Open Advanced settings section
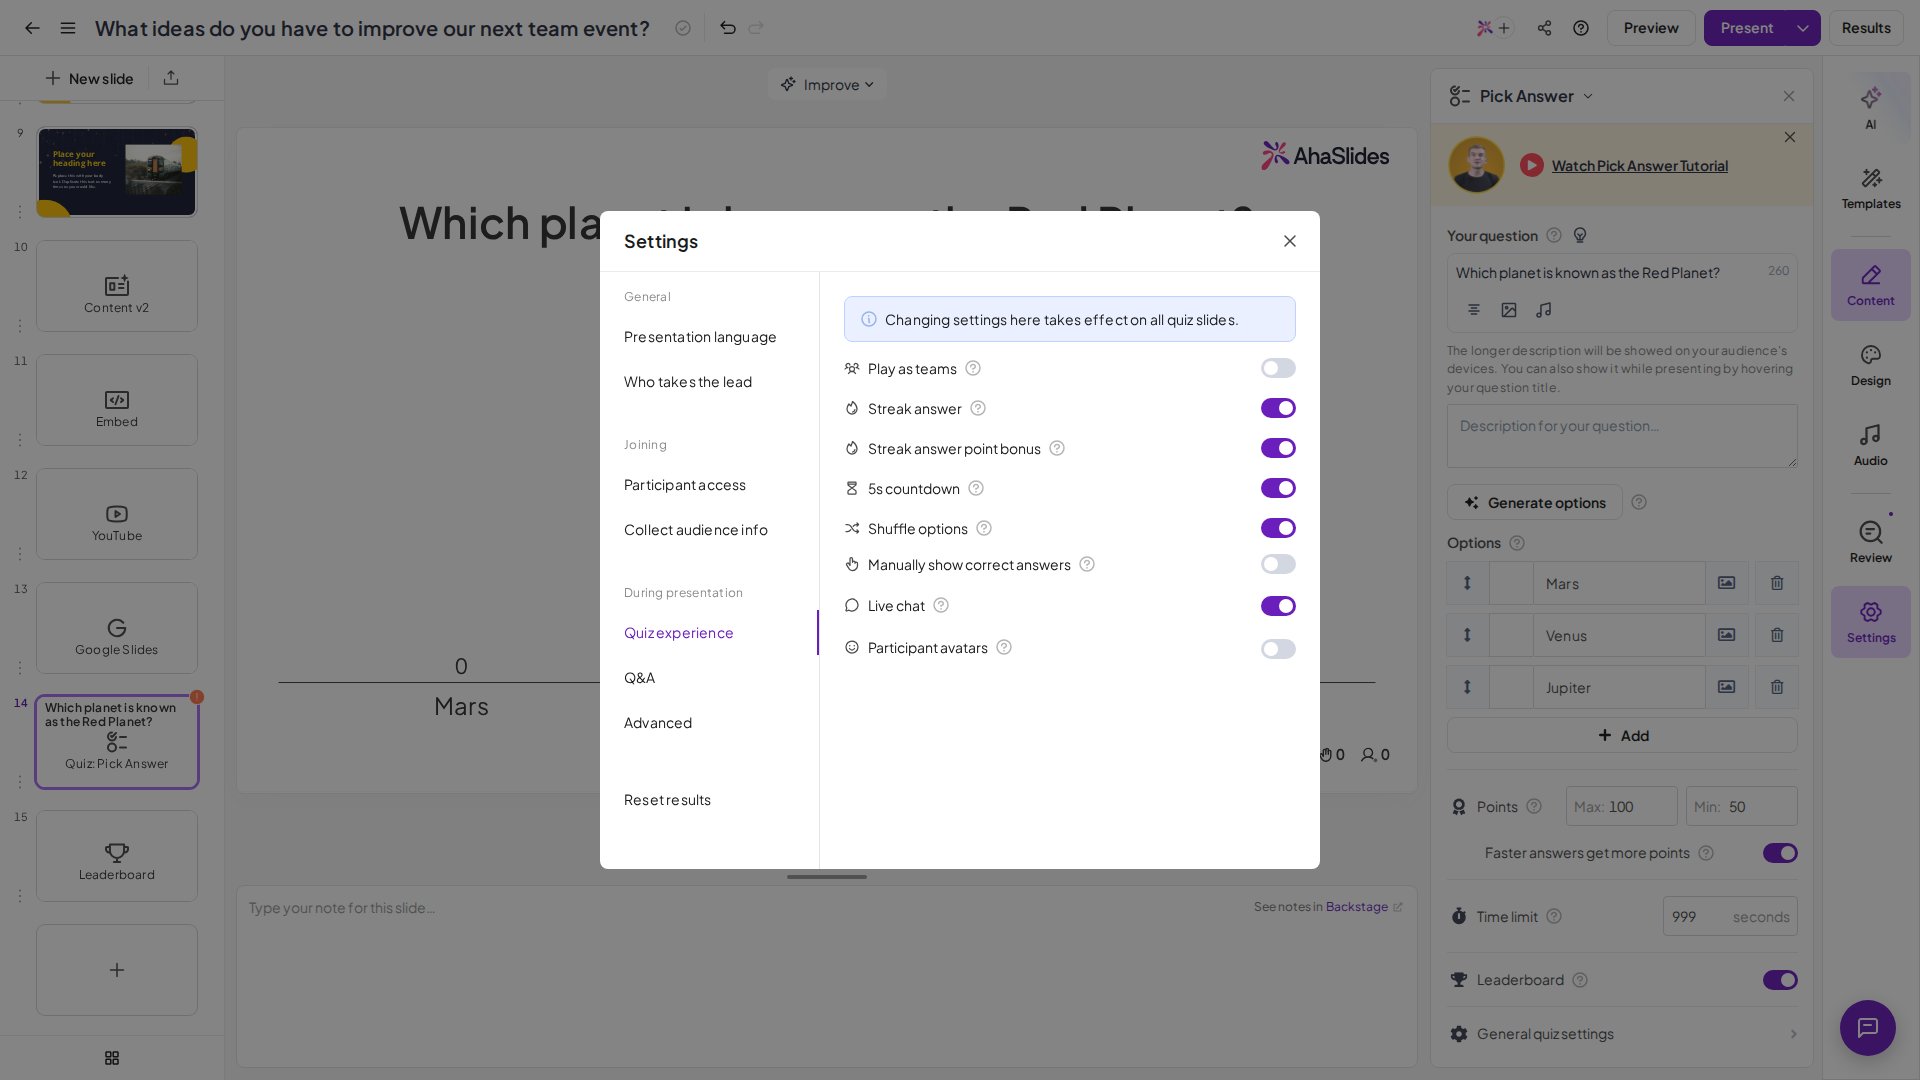This screenshot has width=1920, height=1080. 658,723
